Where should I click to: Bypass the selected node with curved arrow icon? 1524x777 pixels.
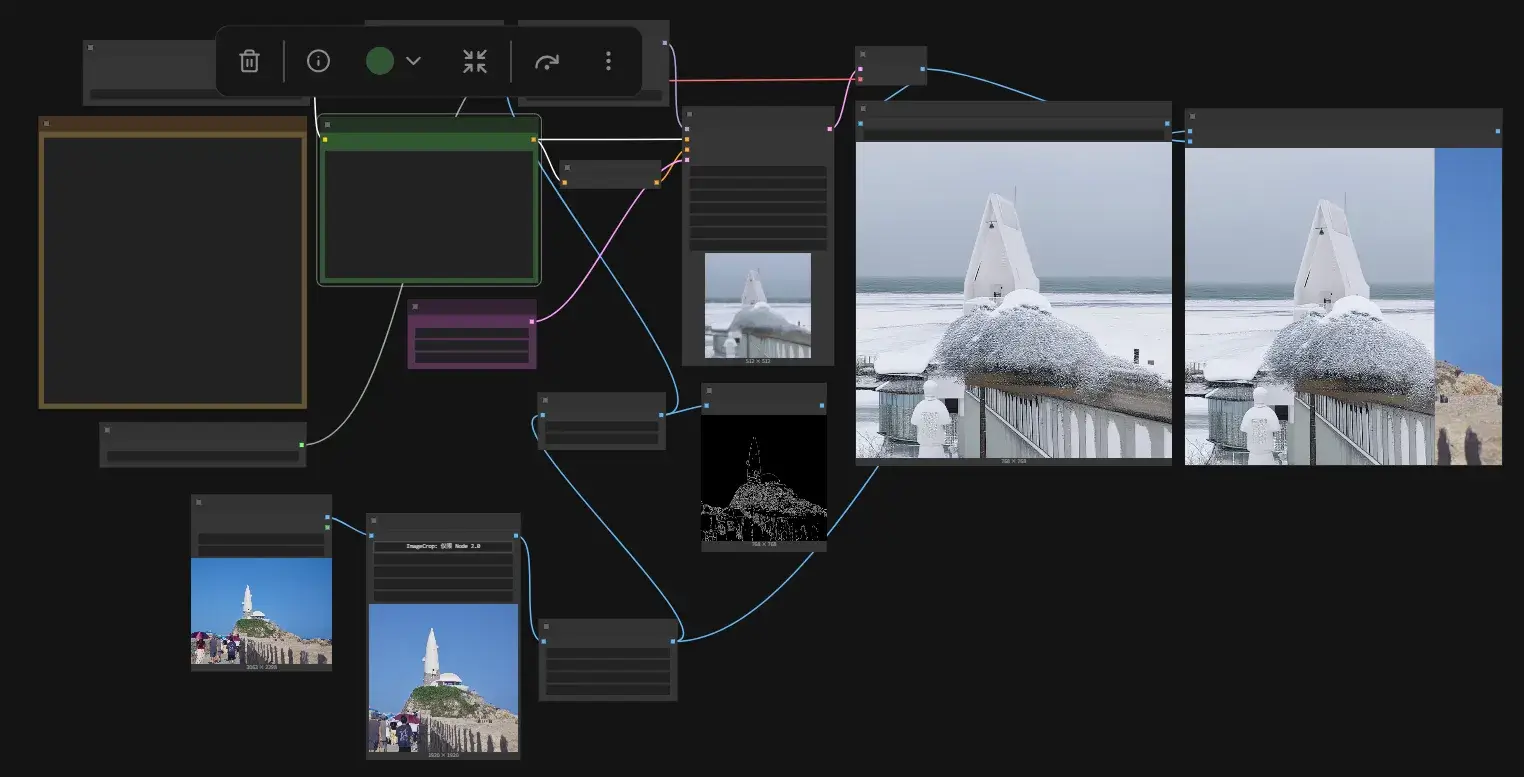point(546,61)
